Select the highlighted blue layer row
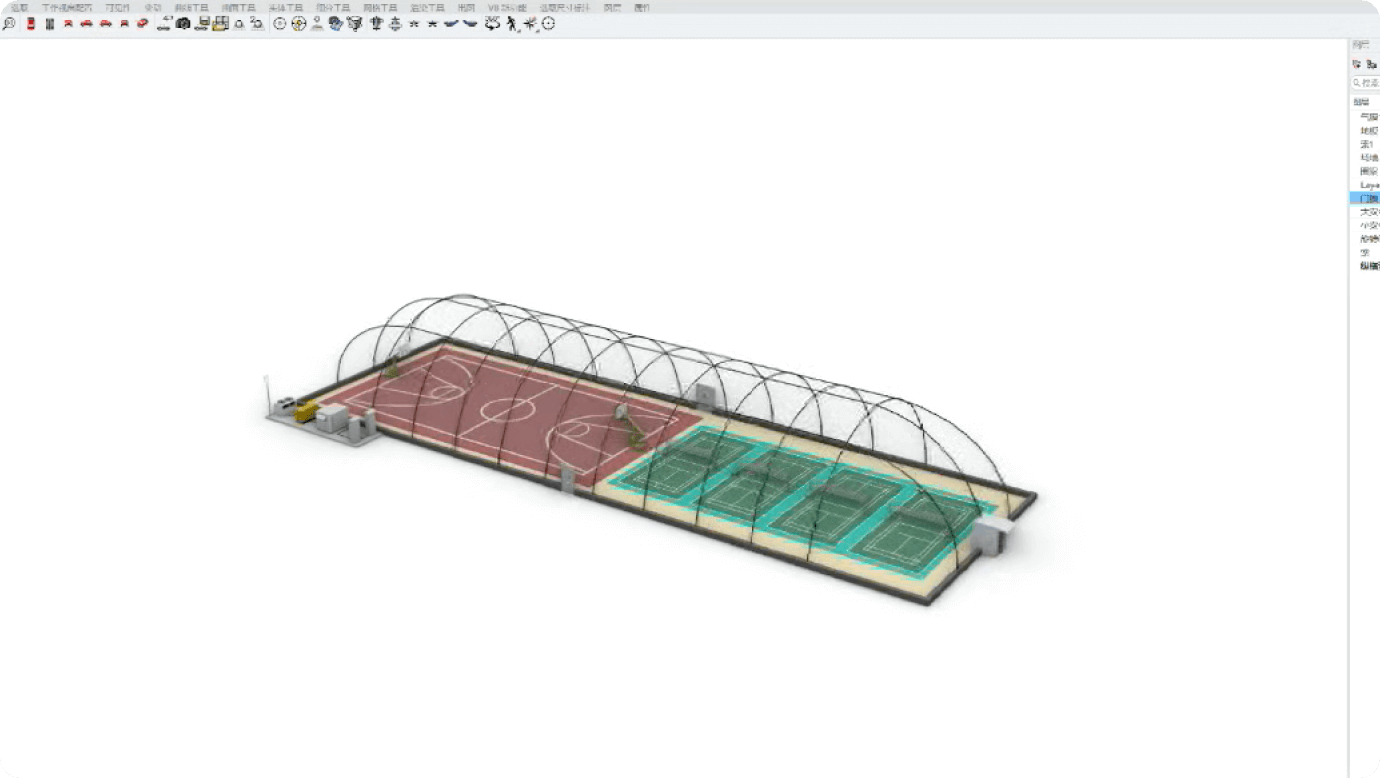The image size is (1380, 778). (1365, 198)
